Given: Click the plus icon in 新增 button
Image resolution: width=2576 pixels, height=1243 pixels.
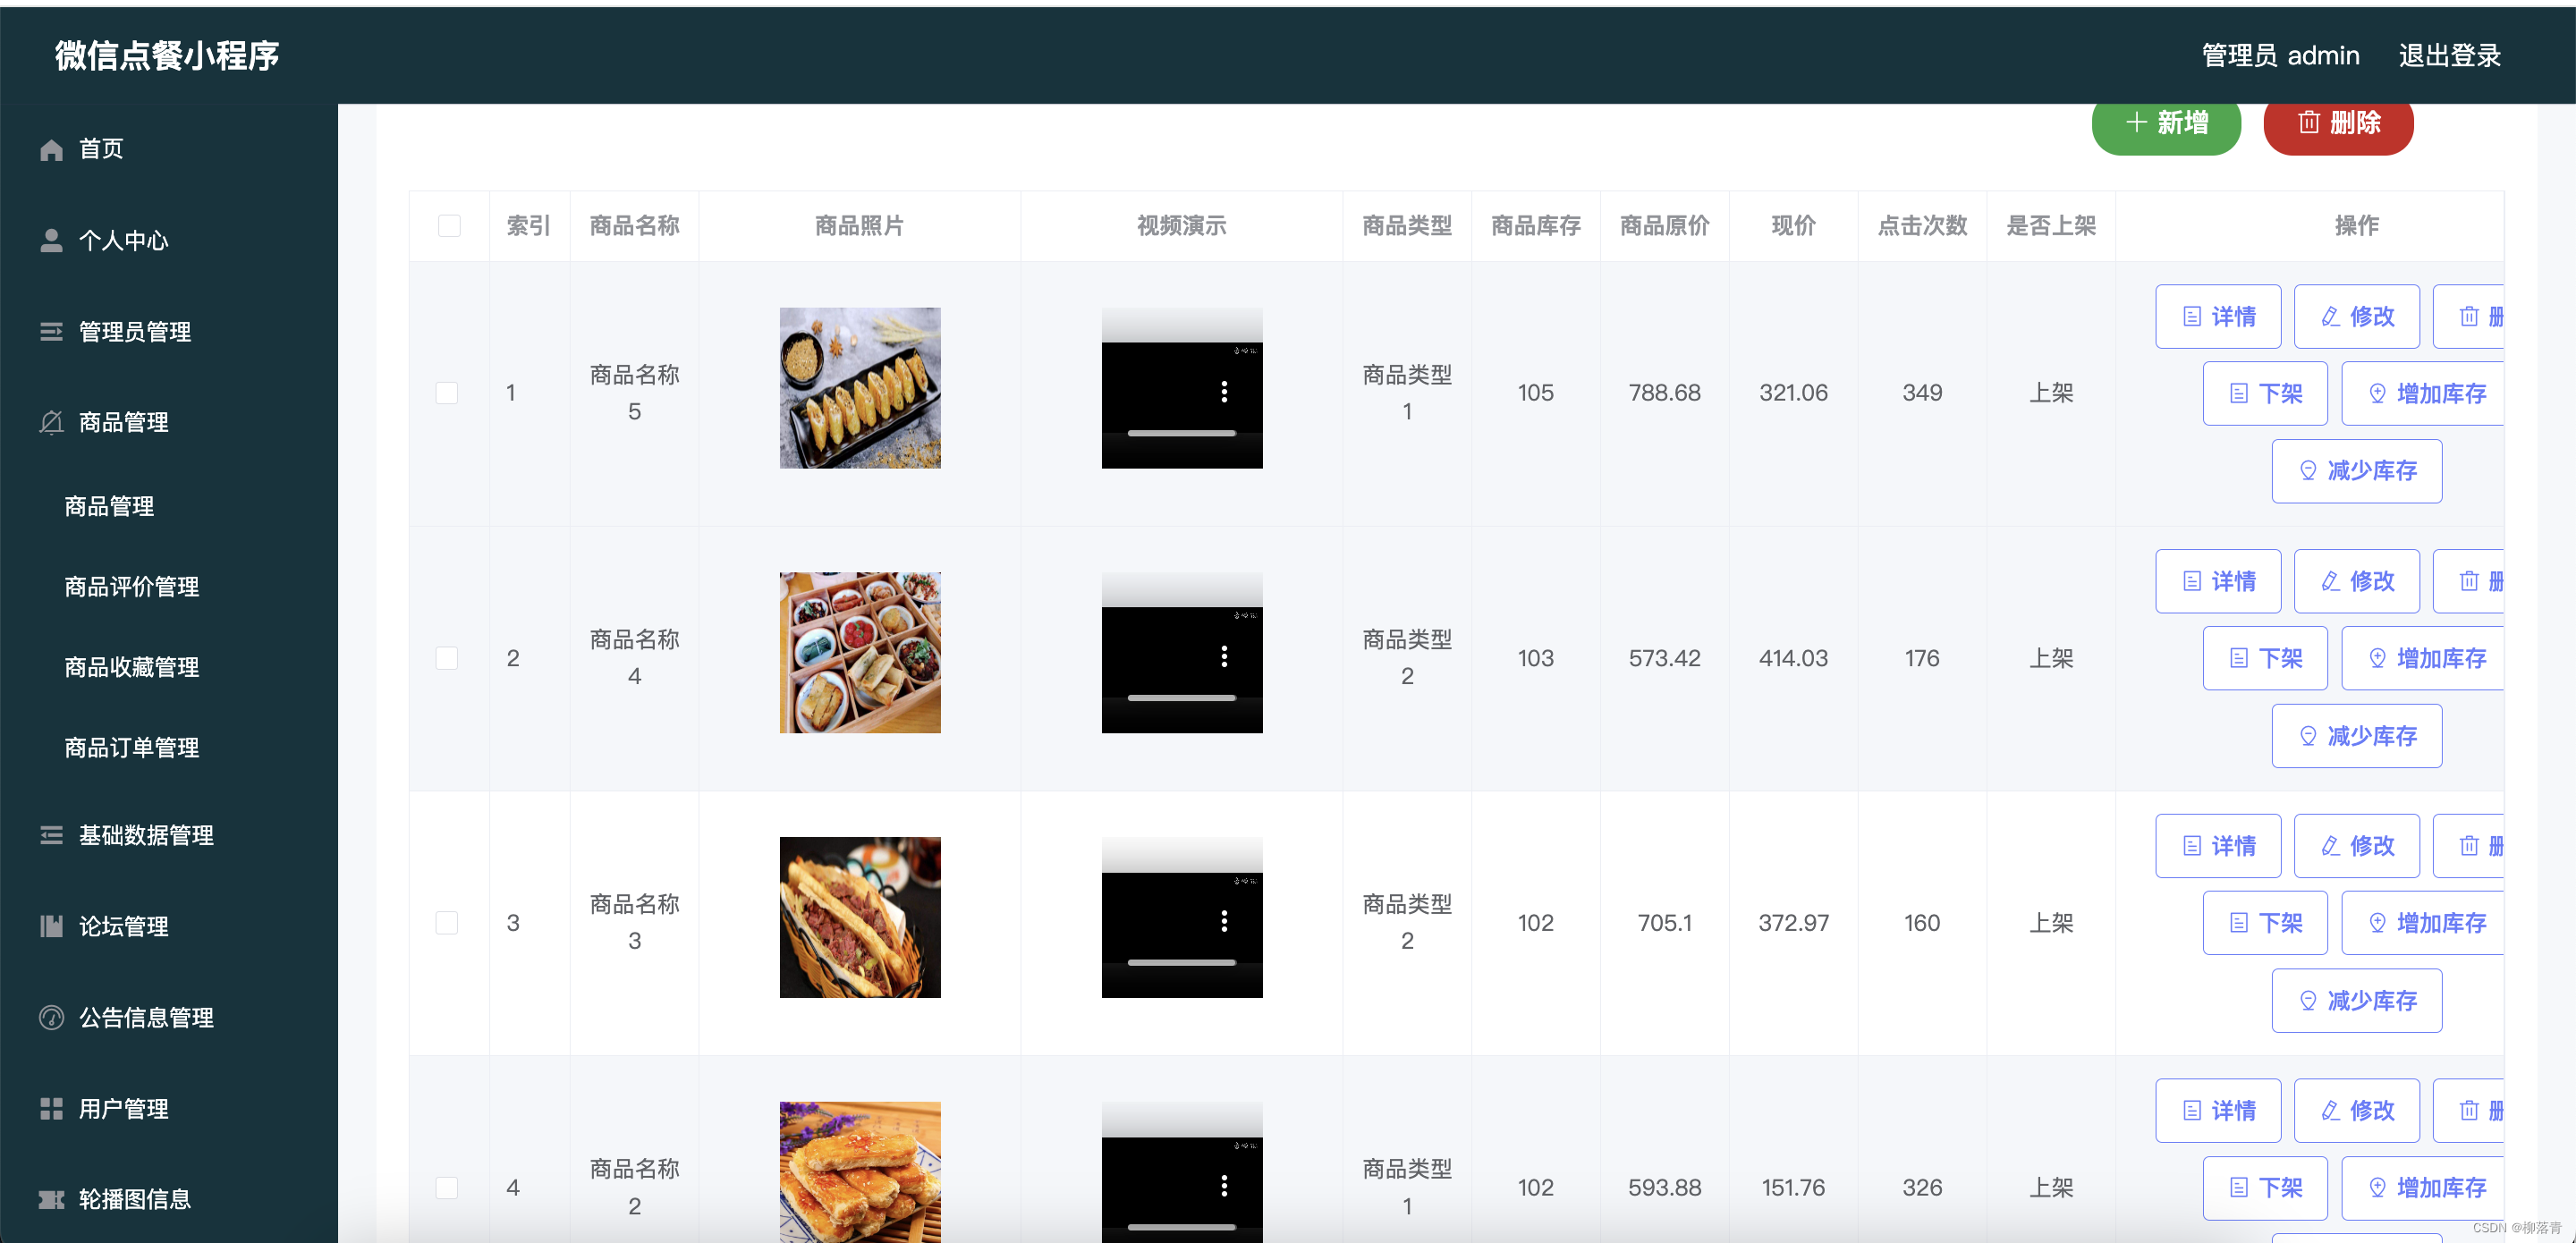Looking at the screenshot, I should tap(2136, 122).
